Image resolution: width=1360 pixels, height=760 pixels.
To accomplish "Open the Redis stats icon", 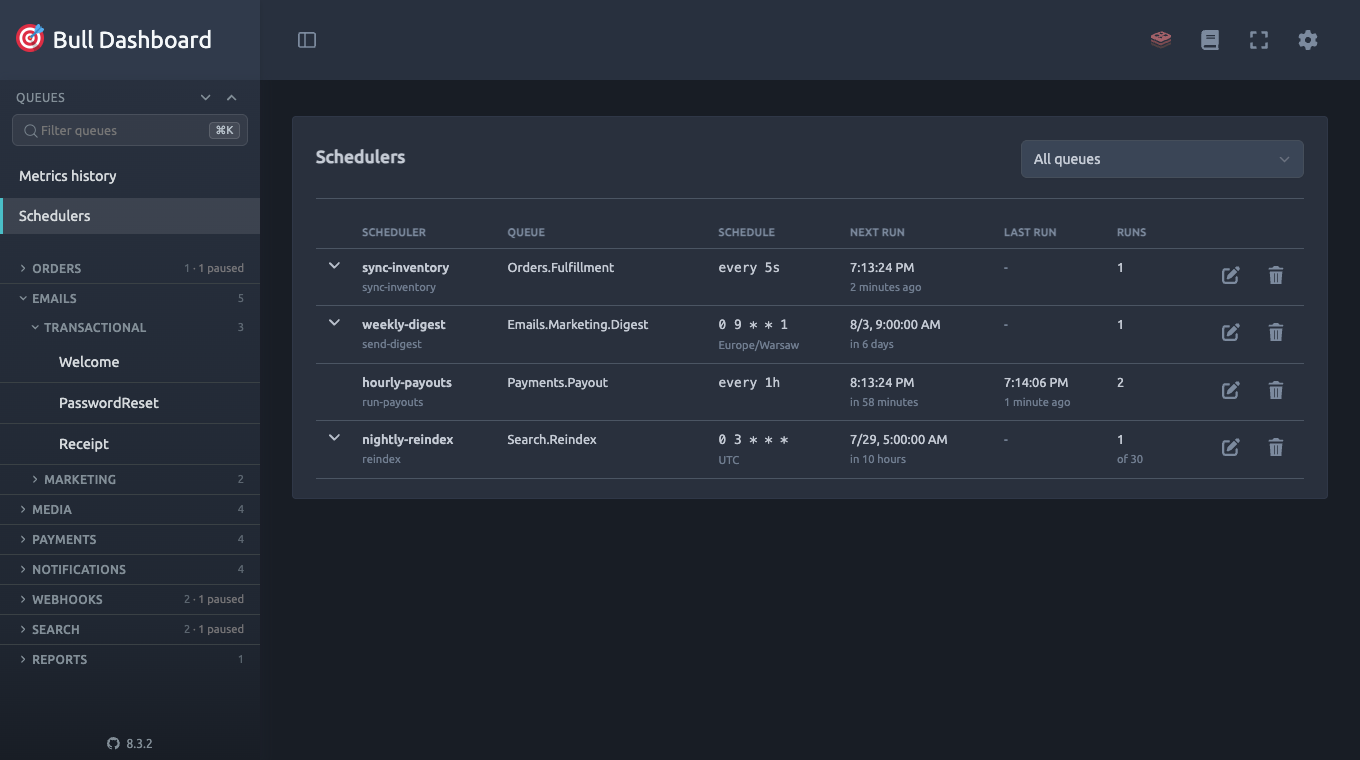I will tap(1161, 40).
